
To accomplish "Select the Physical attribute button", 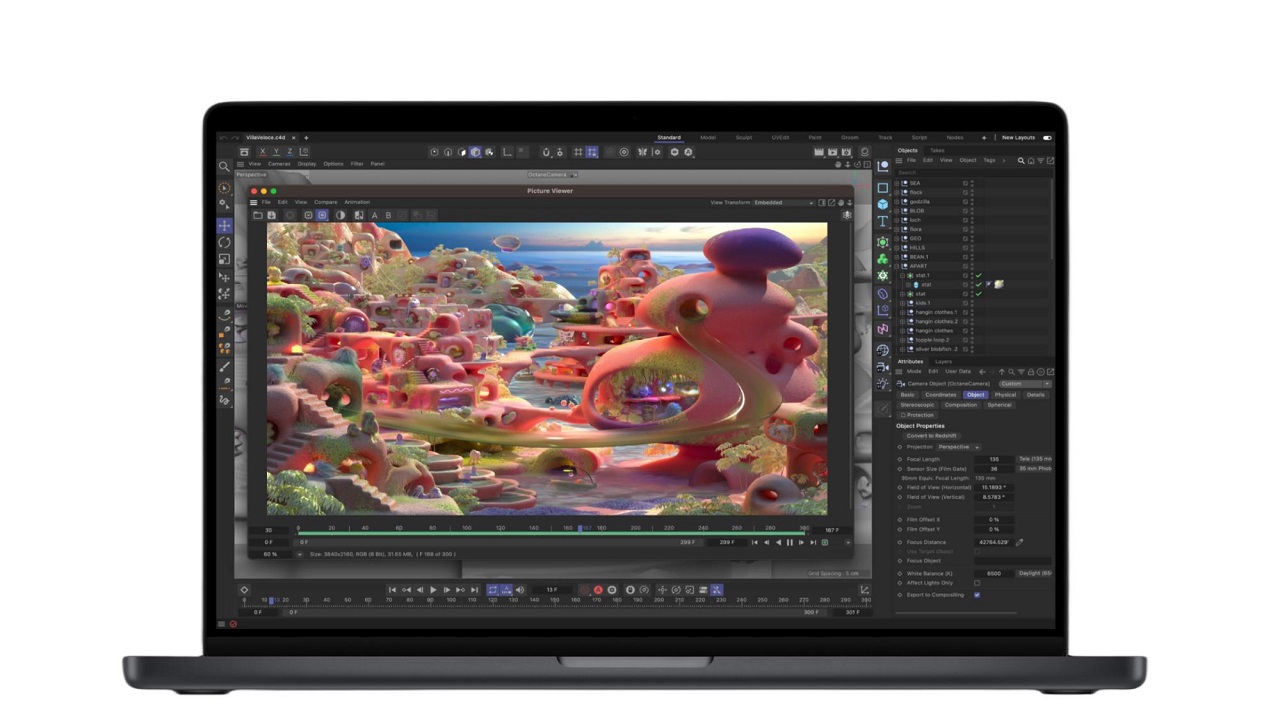I will pyautogui.click(x=1005, y=395).
